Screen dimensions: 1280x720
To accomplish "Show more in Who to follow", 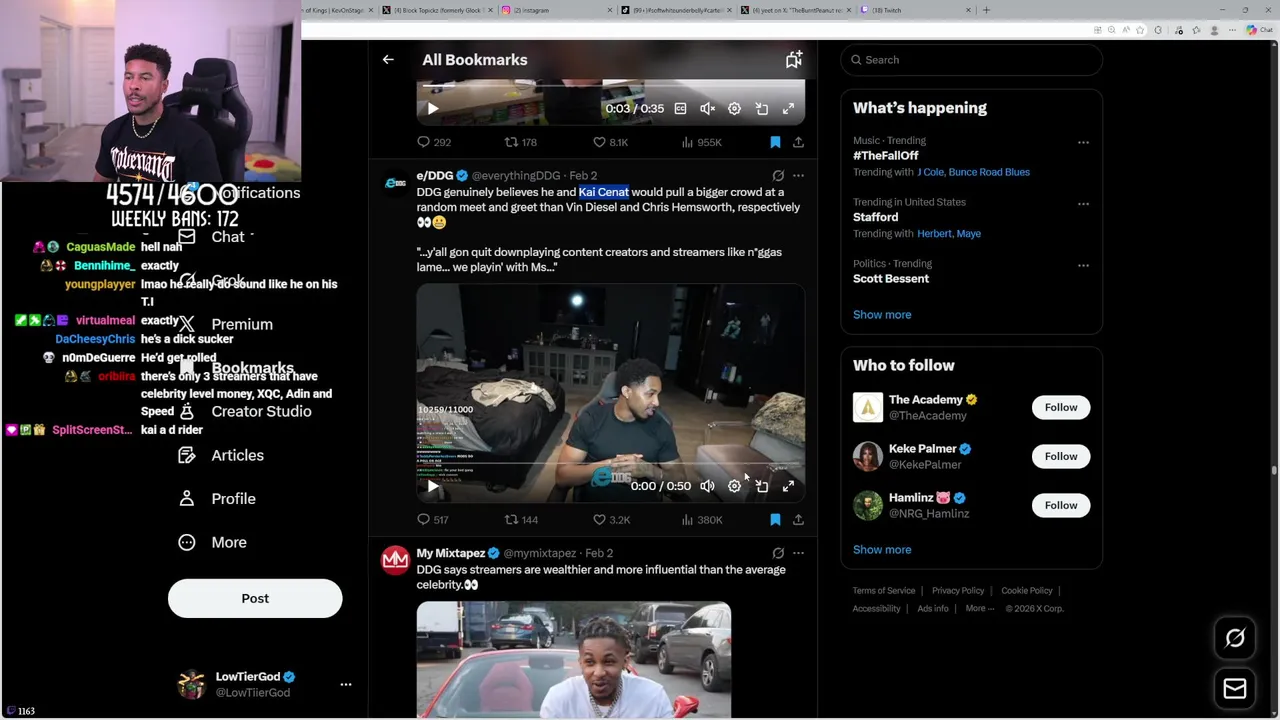I will pos(882,549).
